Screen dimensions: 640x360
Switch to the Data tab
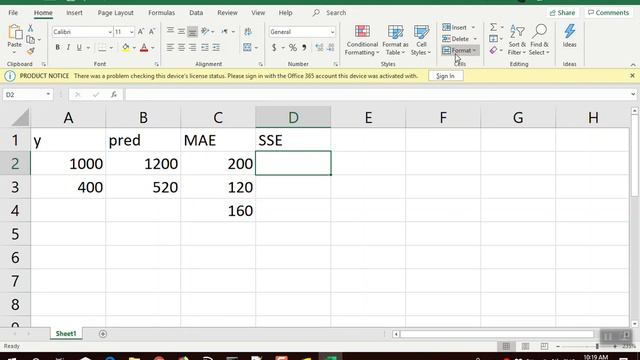click(x=196, y=13)
